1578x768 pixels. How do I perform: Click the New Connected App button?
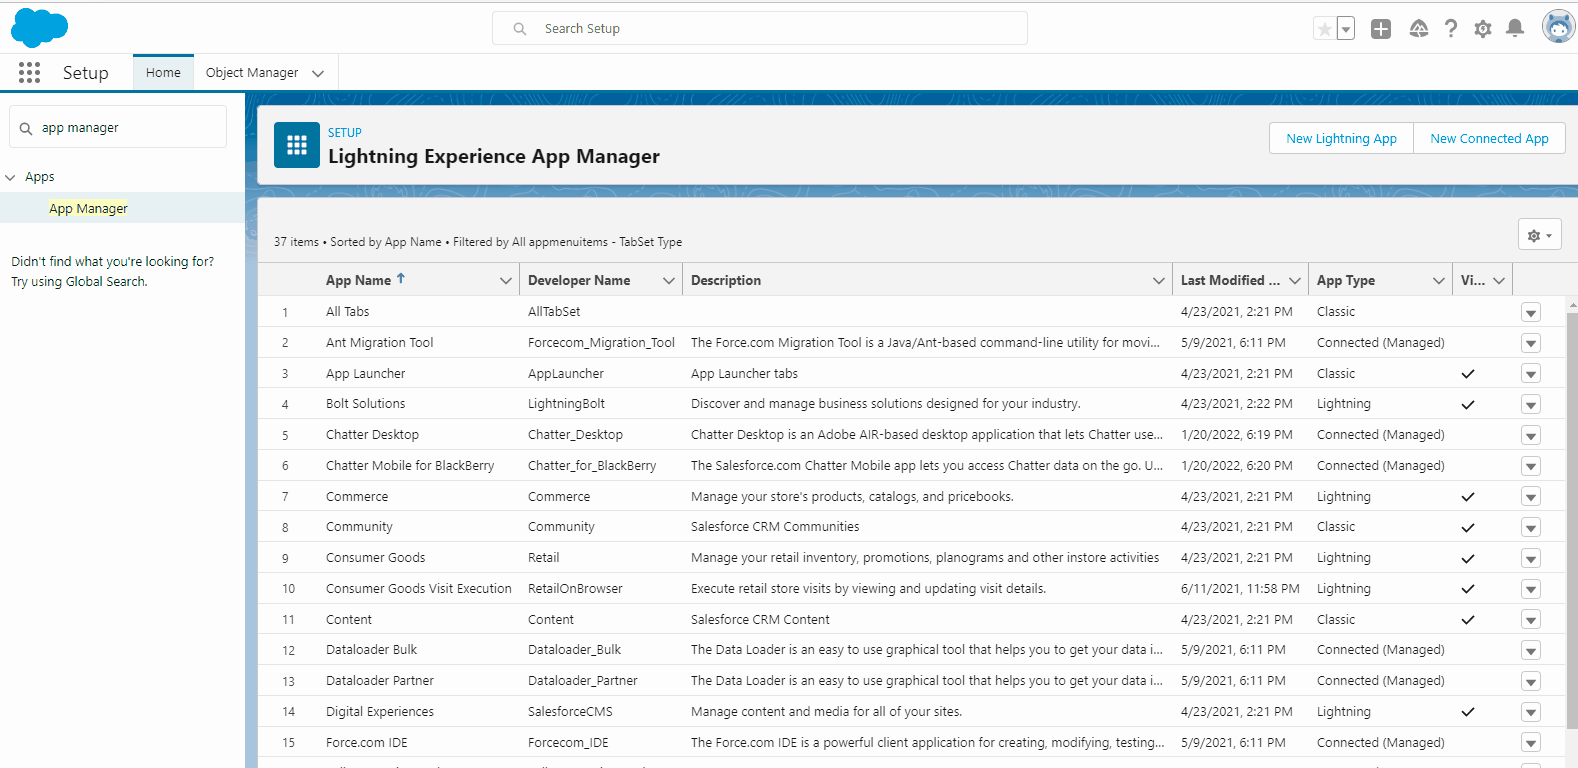(1489, 138)
